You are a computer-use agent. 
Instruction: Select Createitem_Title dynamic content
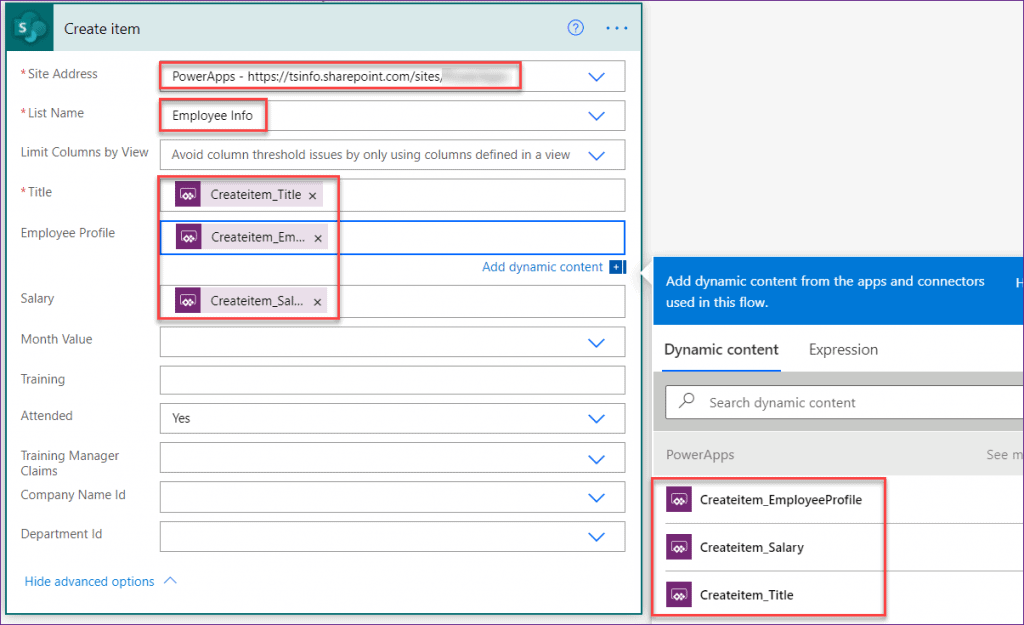click(x=746, y=595)
